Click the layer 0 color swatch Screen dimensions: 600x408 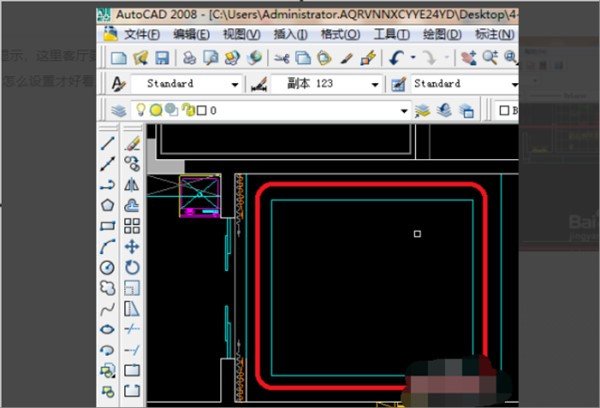tap(200, 110)
